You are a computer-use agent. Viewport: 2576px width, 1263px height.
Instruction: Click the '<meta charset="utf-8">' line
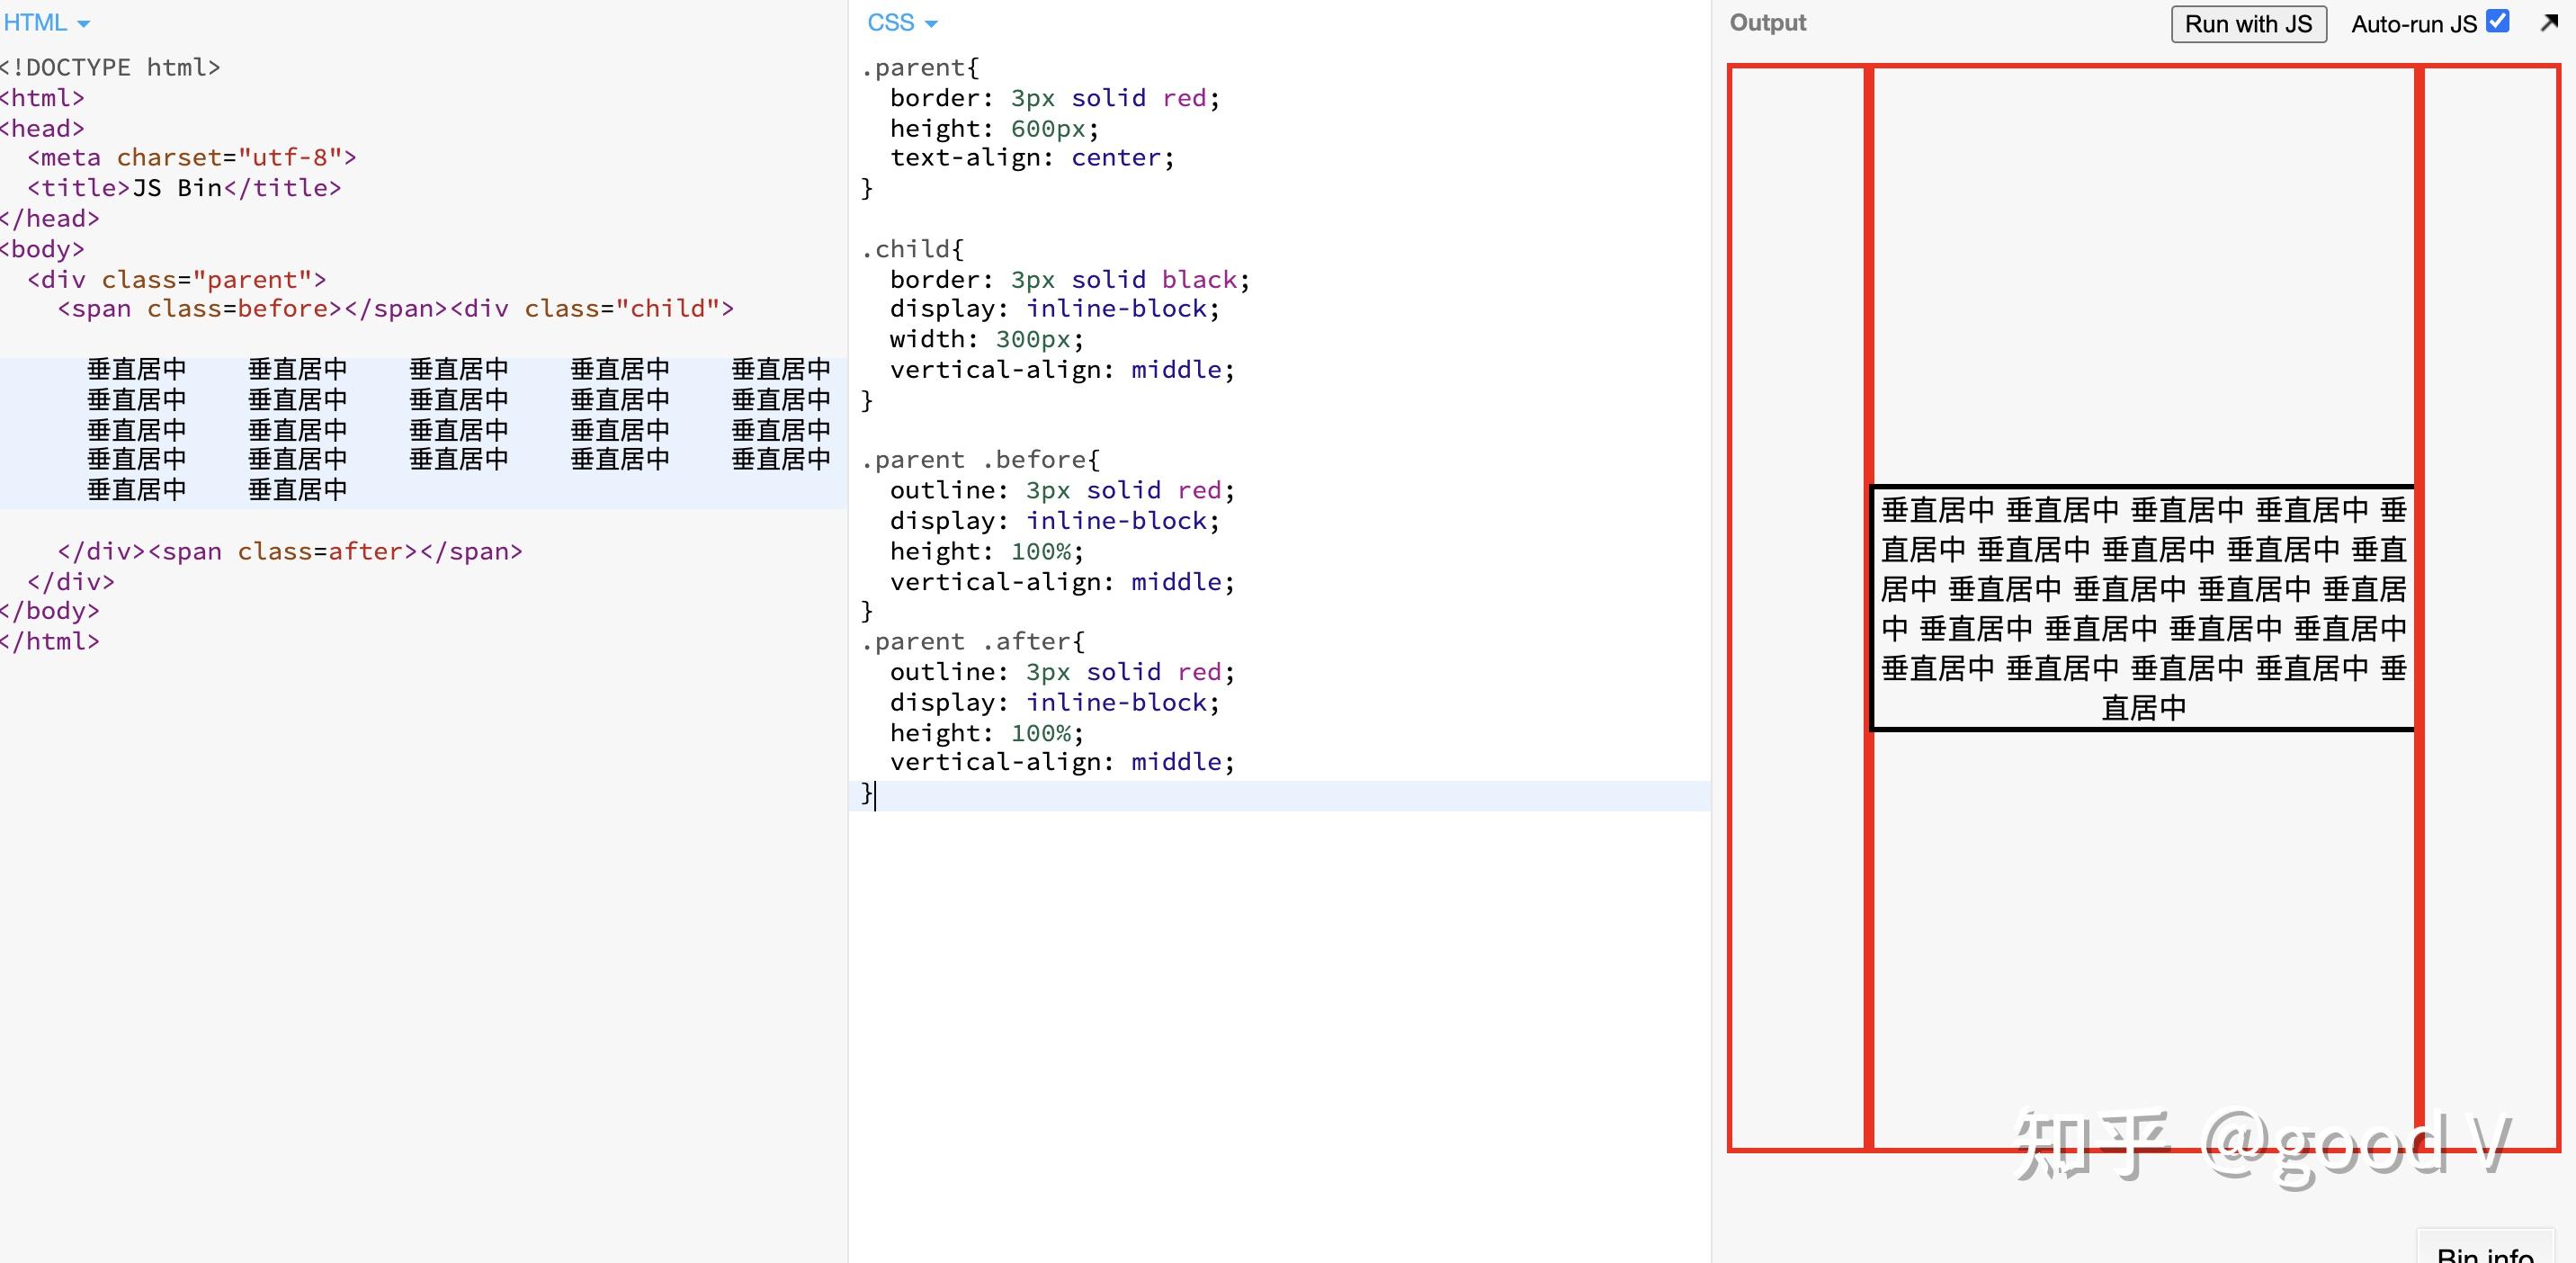click(x=192, y=158)
